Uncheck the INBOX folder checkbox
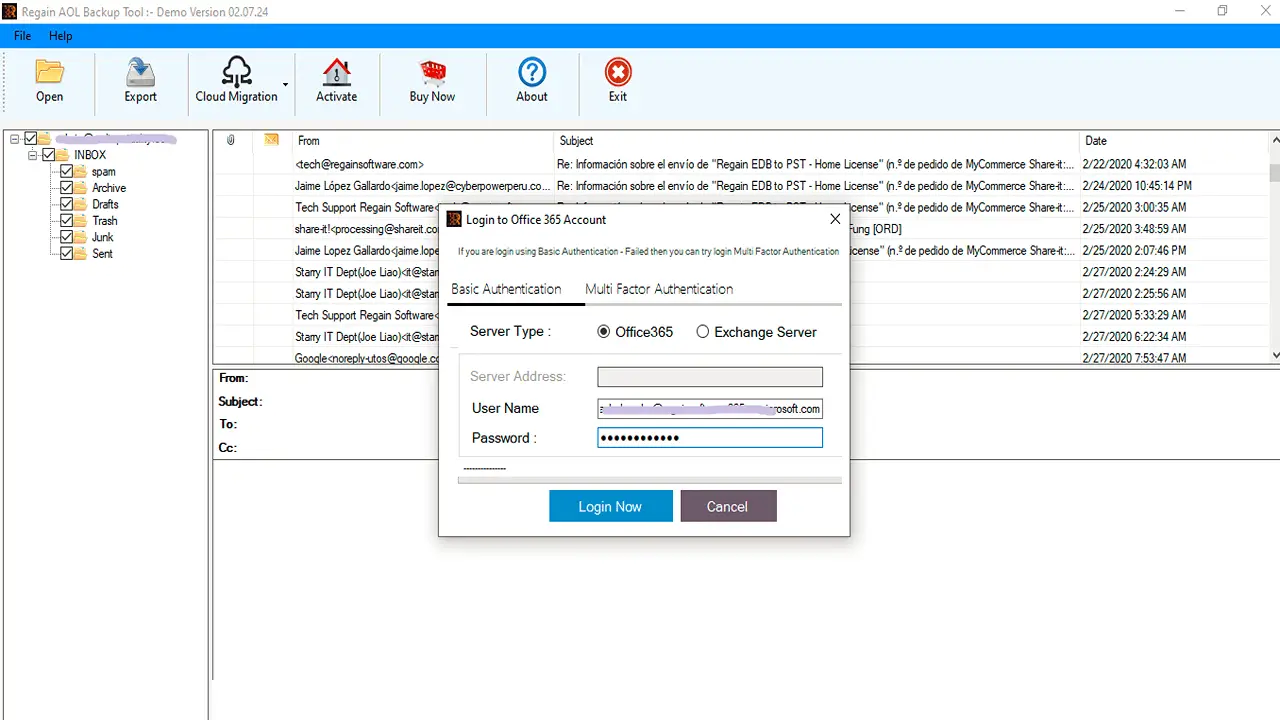Screen dimensions: 1280x720 [x=48, y=155]
